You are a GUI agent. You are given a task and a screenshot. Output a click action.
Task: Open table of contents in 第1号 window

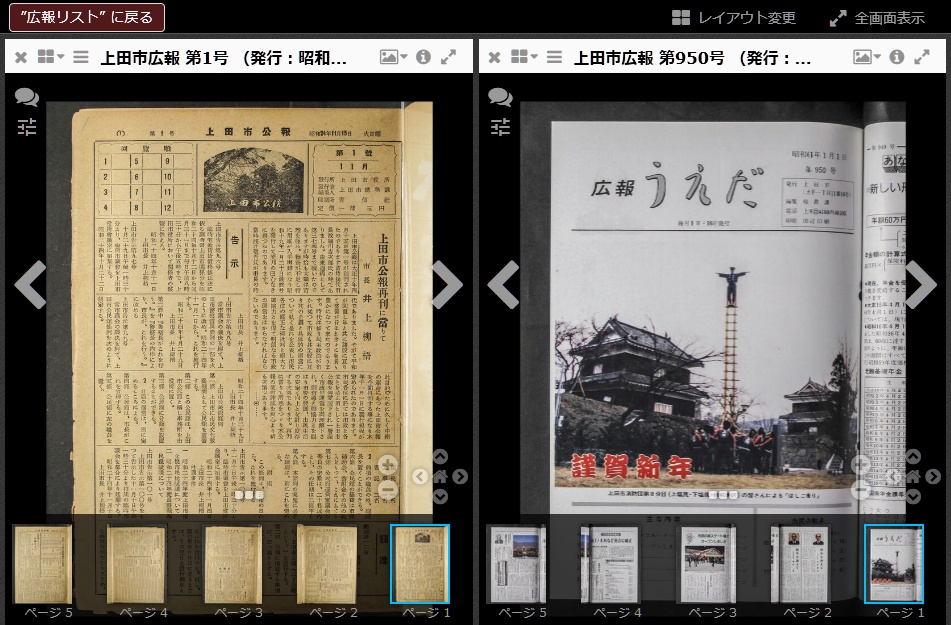81,57
